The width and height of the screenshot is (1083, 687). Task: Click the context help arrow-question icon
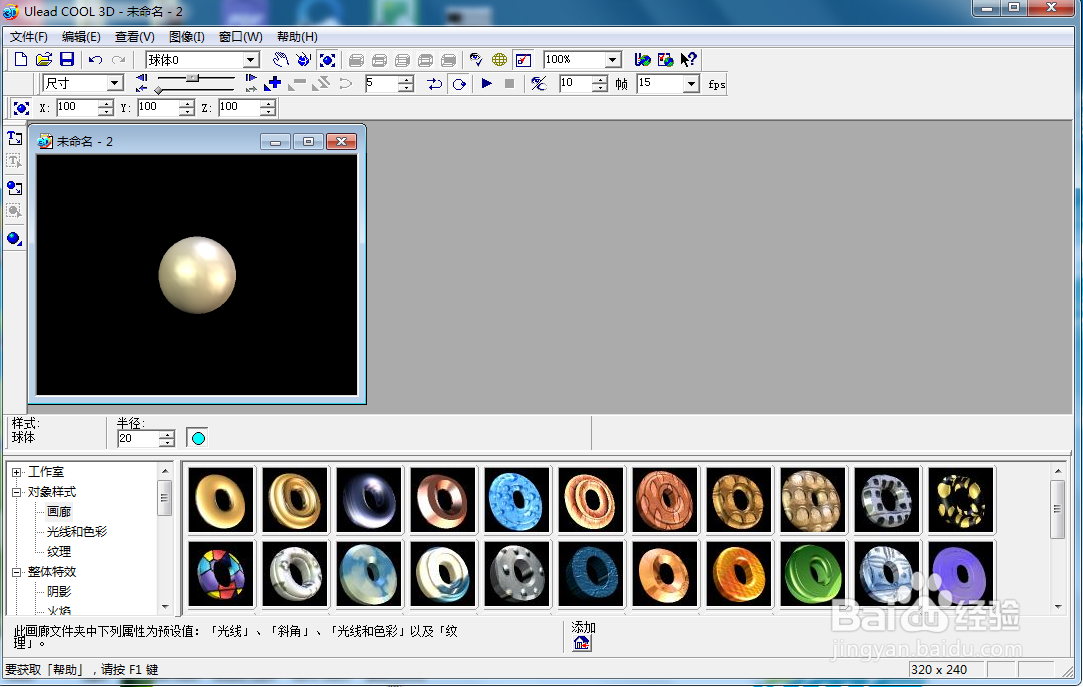point(689,60)
